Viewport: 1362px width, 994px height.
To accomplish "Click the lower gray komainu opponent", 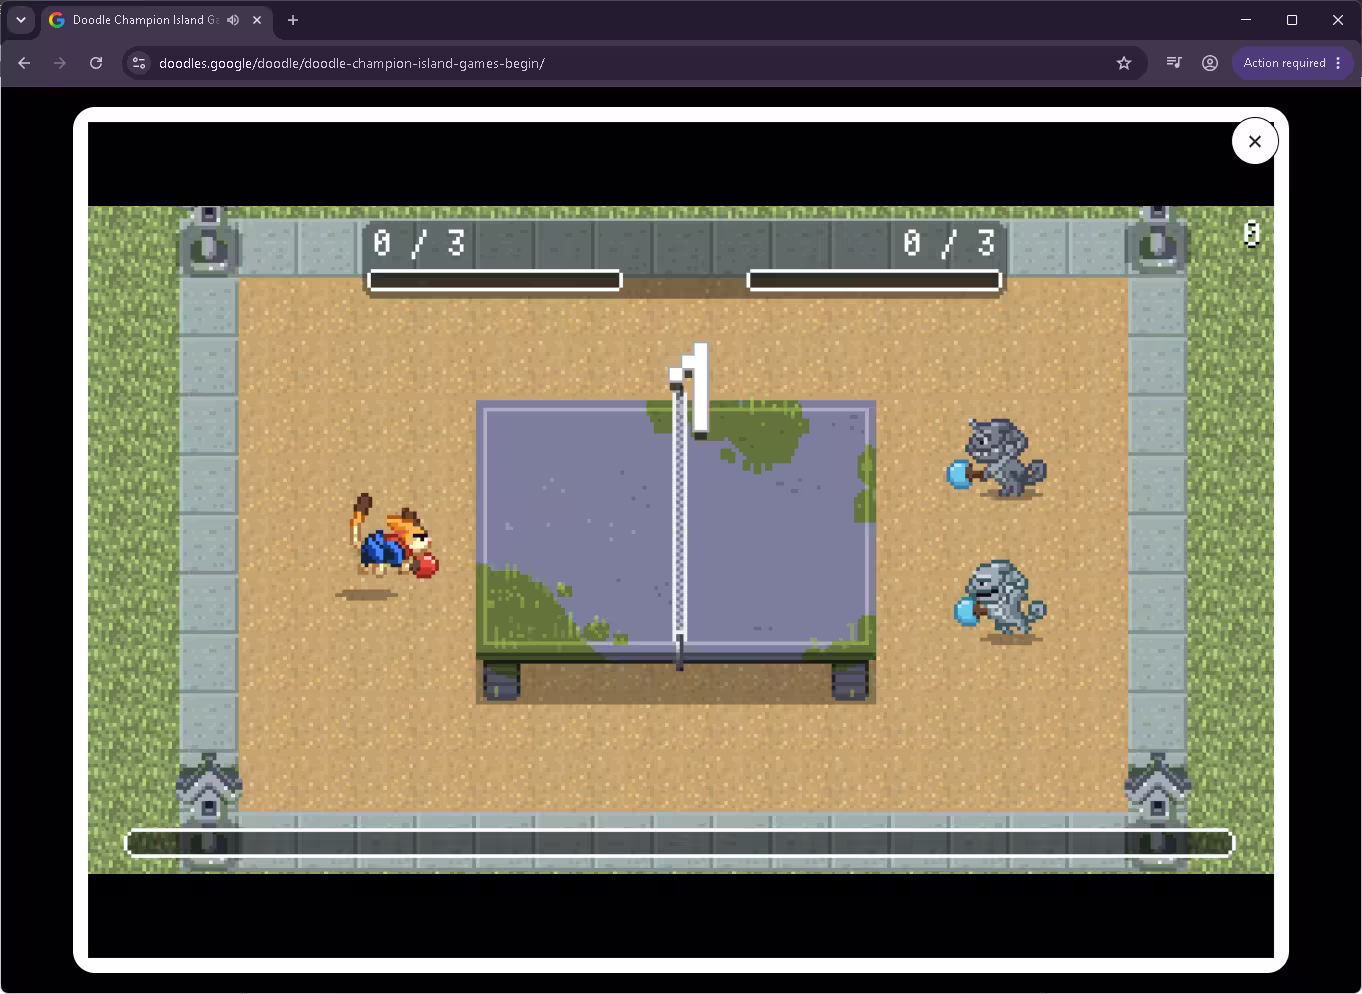I will [1000, 599].
